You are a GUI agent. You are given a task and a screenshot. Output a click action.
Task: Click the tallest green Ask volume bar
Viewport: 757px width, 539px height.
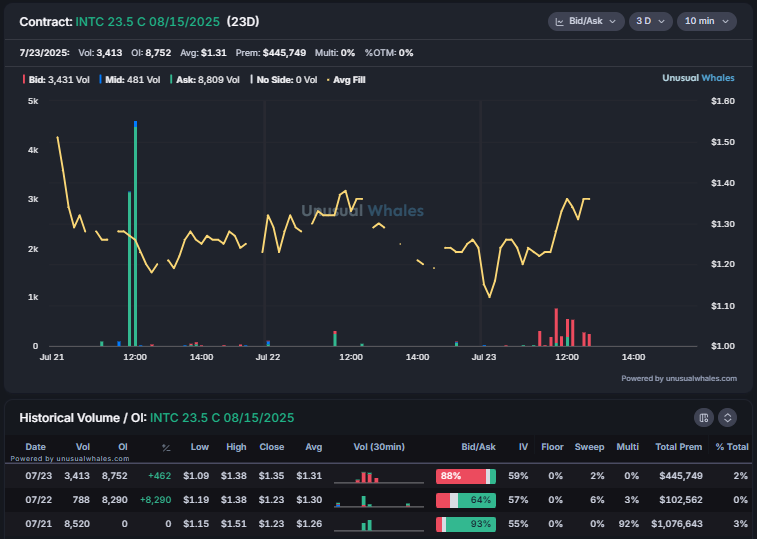[135, 237]
